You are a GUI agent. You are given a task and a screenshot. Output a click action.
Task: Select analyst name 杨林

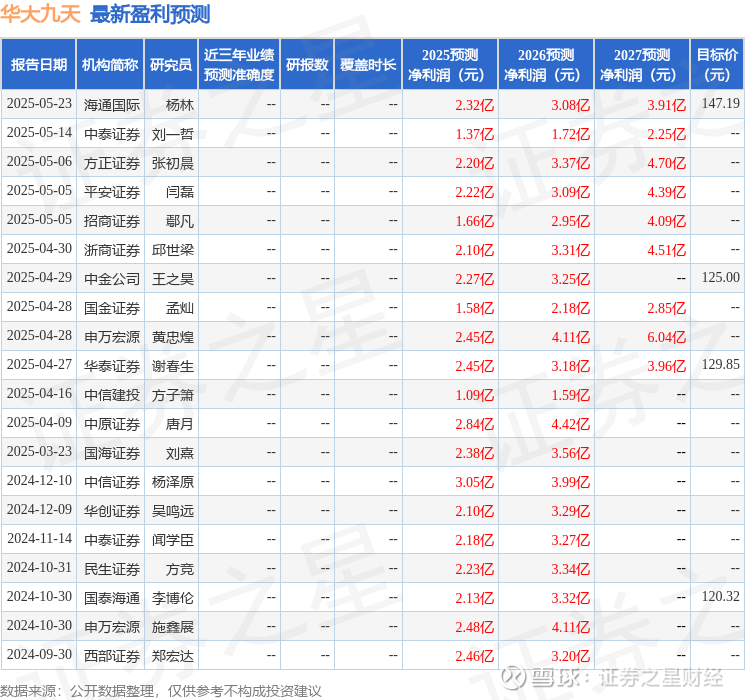click(x=180, y=105)
